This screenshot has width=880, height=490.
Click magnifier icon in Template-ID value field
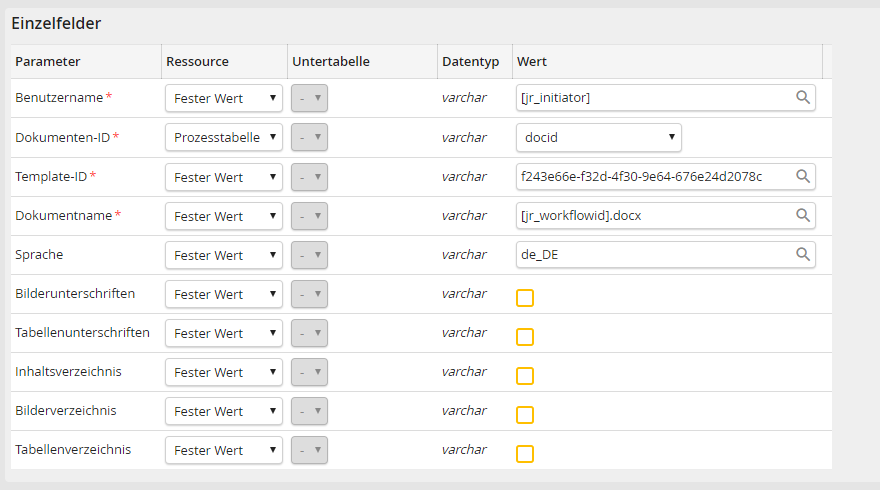[x=802, y=176]
